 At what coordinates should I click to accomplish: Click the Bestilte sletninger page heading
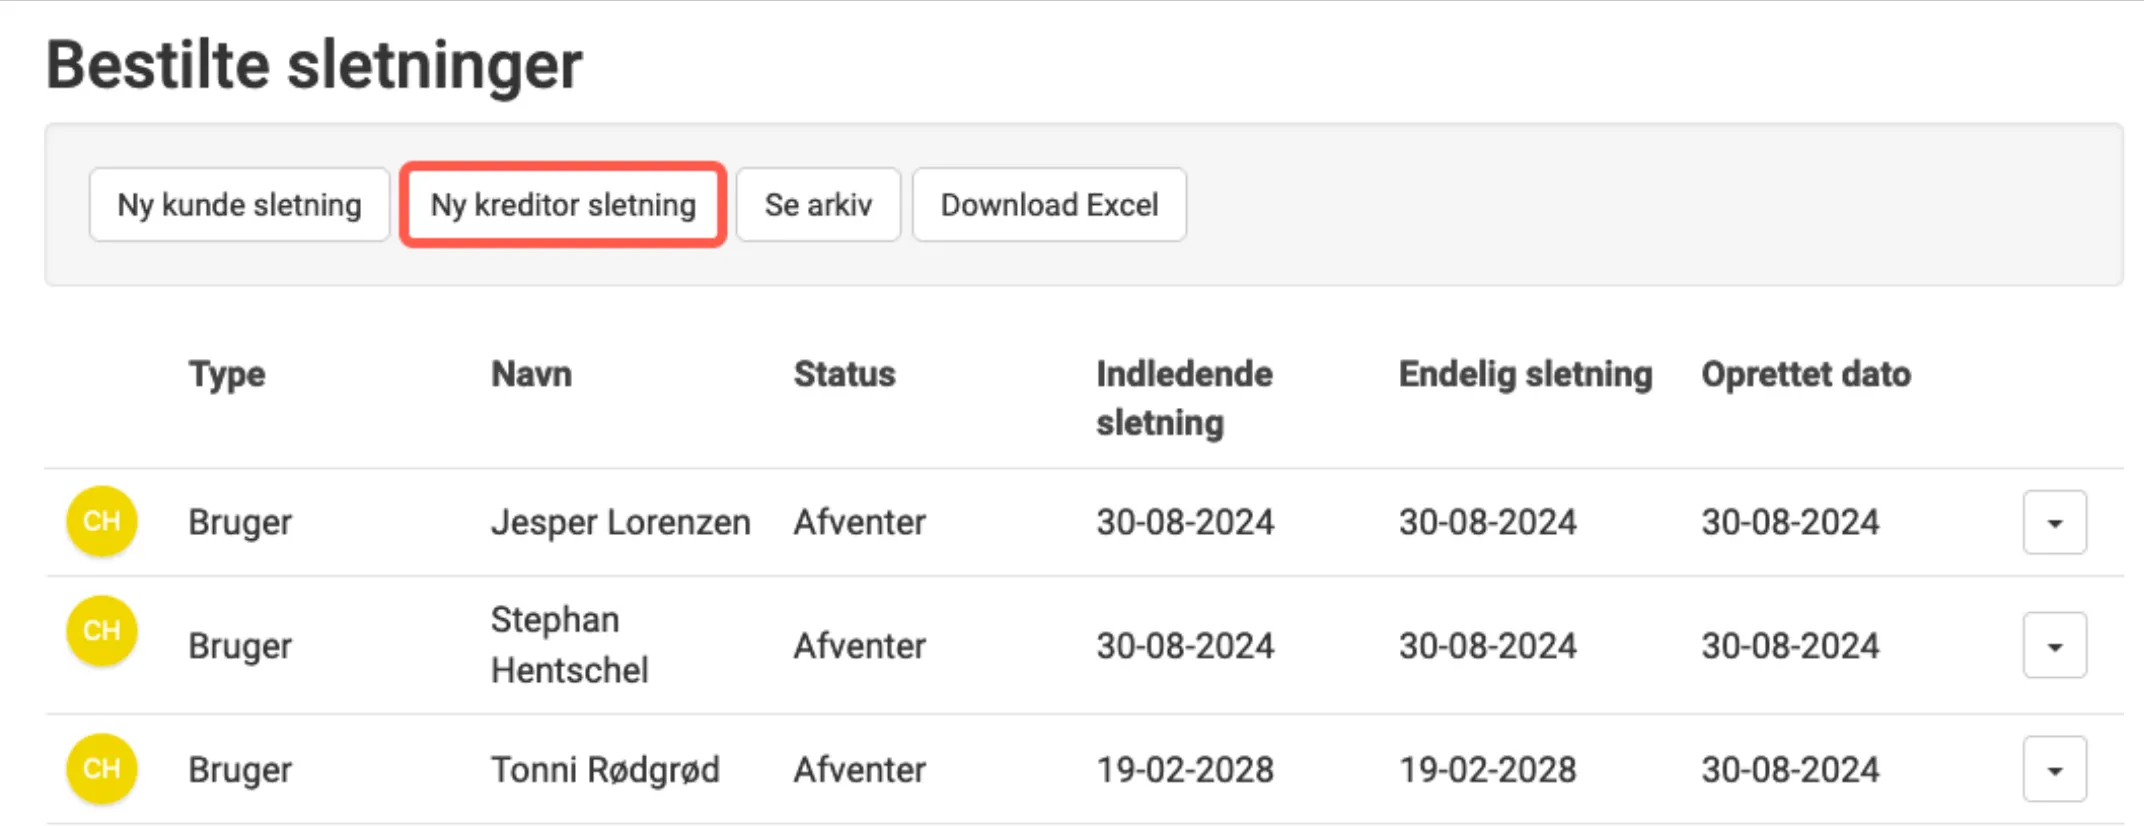click(314, 66)
